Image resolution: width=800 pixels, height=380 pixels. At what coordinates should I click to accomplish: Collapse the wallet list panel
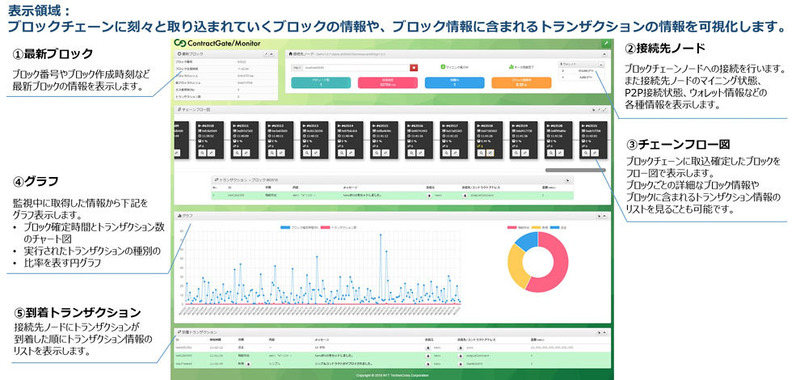point(601,65)
